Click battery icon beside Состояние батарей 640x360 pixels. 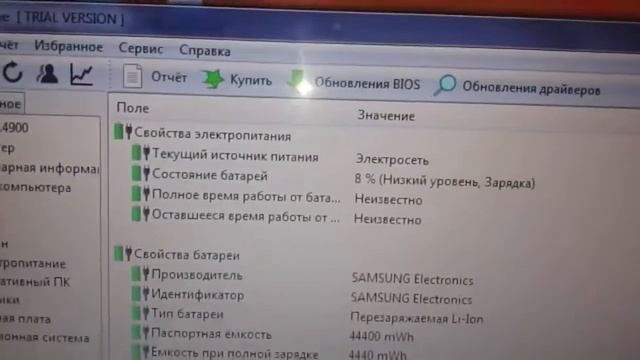141,173
